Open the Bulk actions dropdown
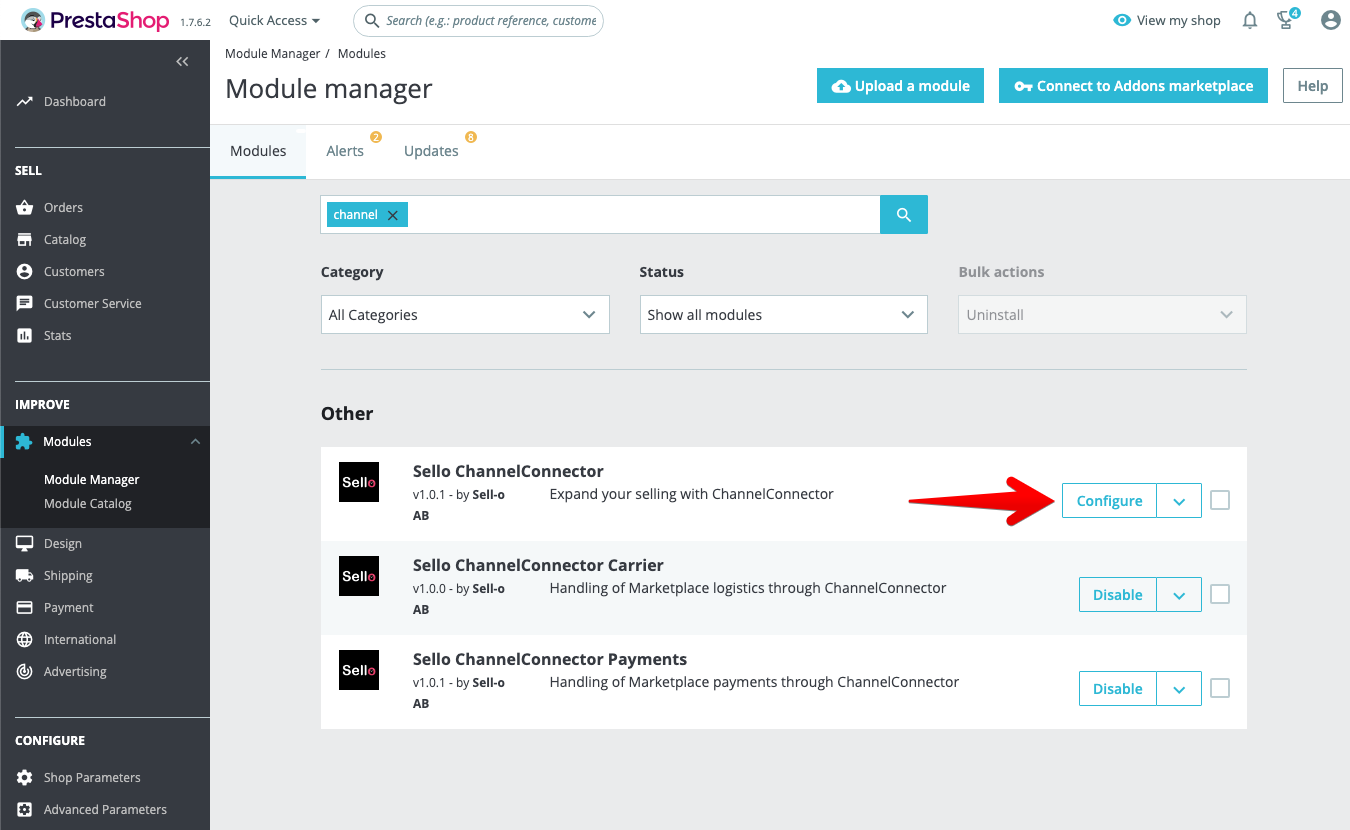The width and height of the screenshot is (1350, 830). (1102, 314)
